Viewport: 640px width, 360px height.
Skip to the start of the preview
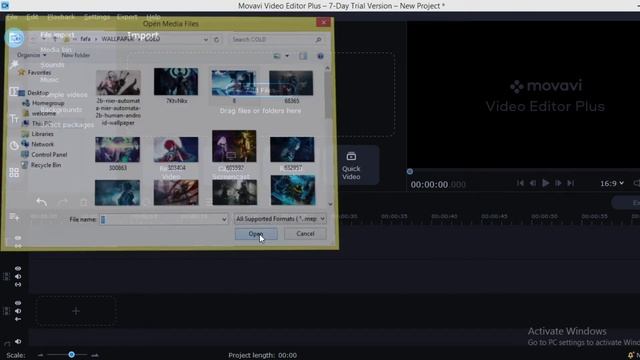click(x=520, y=183)
